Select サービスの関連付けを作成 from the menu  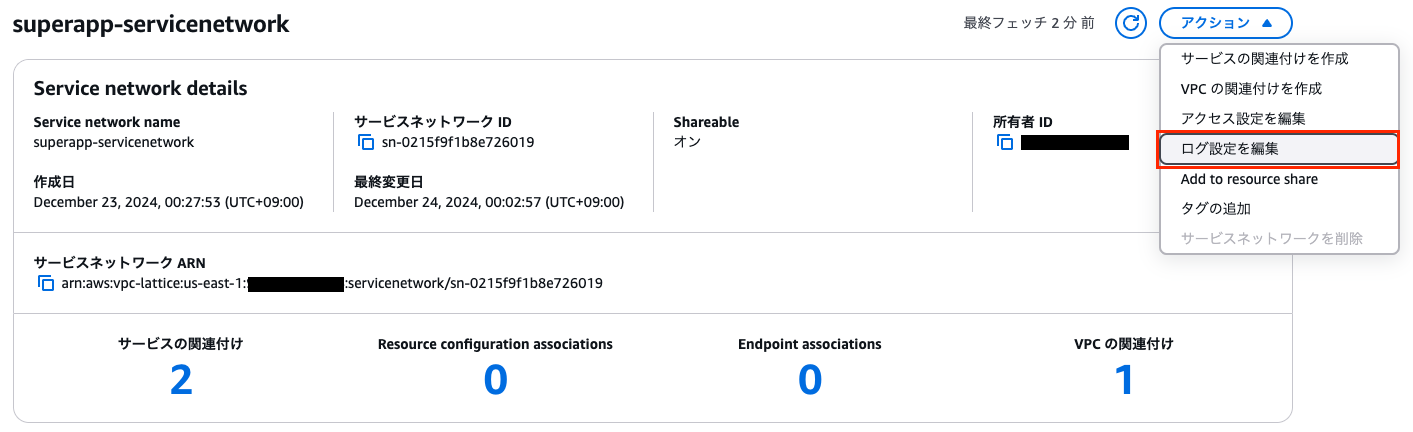click(x=1264, y=59)
